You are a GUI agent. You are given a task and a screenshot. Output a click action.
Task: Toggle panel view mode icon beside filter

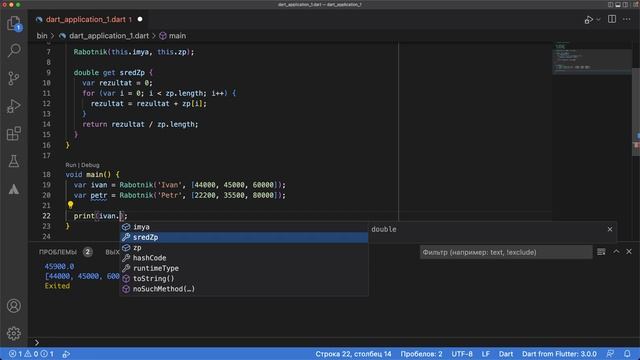(x=601, y=252)
